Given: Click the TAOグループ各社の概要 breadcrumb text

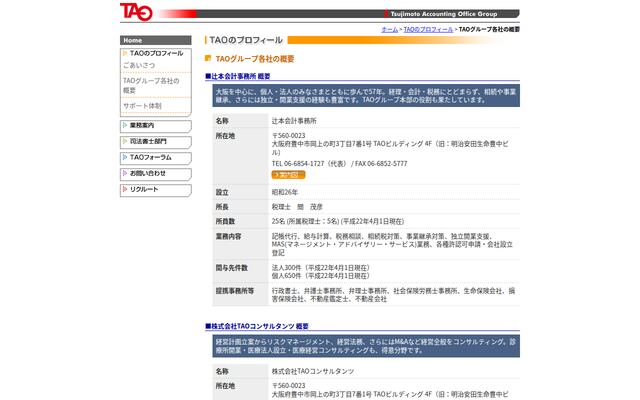Looking at the screenshot, I should pyautogui.click(x=489, y=29).
